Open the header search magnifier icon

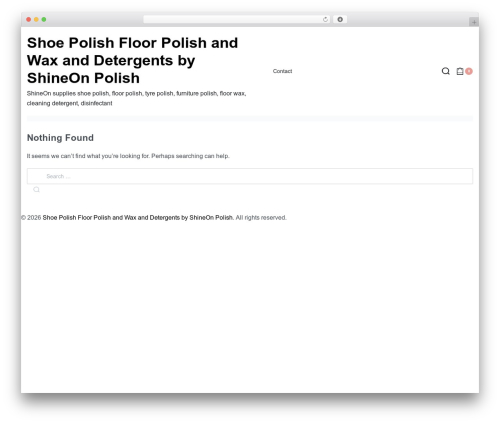pyautogui.click(x=445, y=71)
